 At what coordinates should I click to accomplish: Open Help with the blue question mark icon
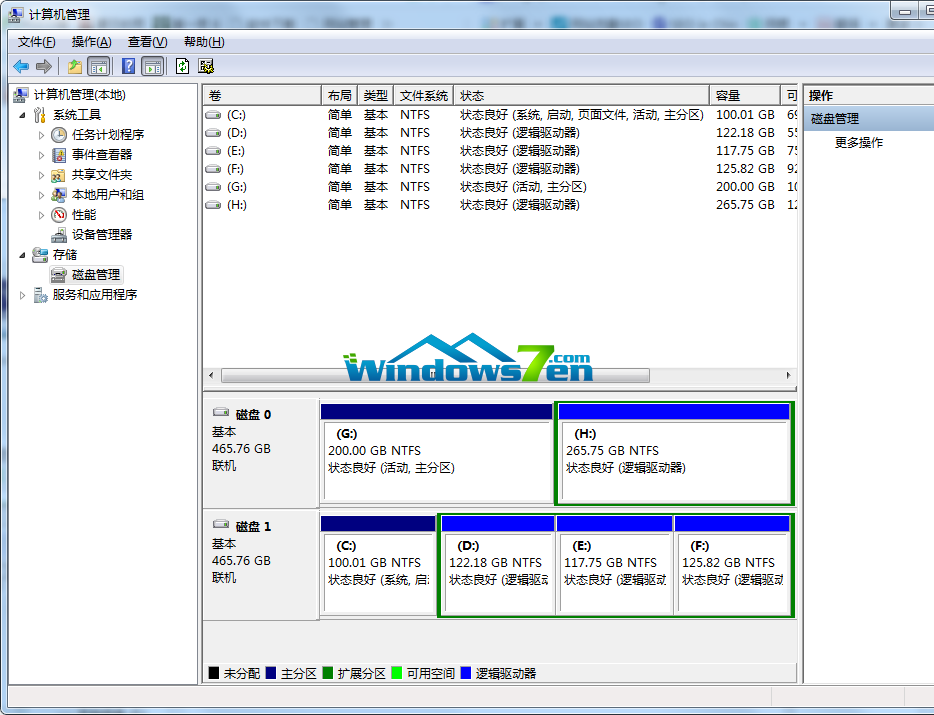[128, 66]
